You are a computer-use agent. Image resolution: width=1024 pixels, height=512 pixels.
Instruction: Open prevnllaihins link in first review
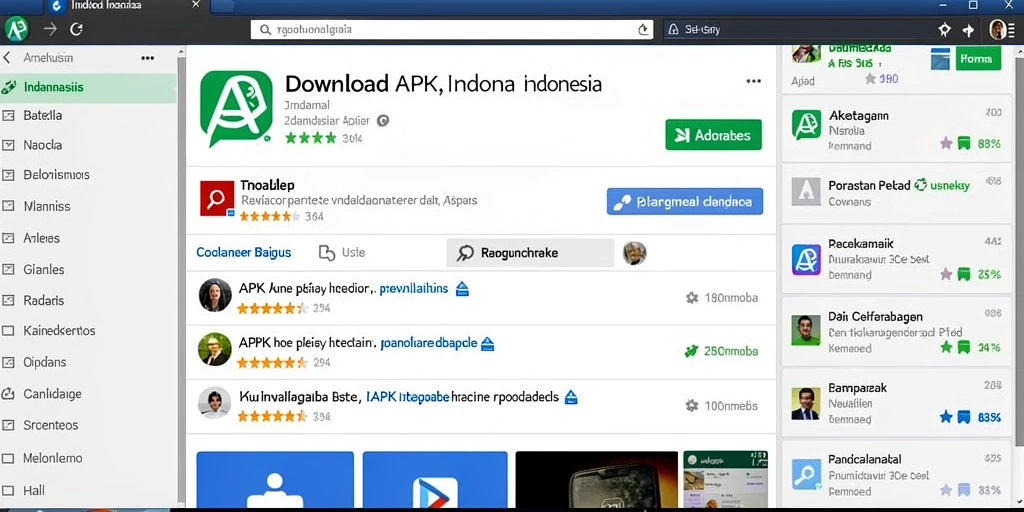(414, 288)
